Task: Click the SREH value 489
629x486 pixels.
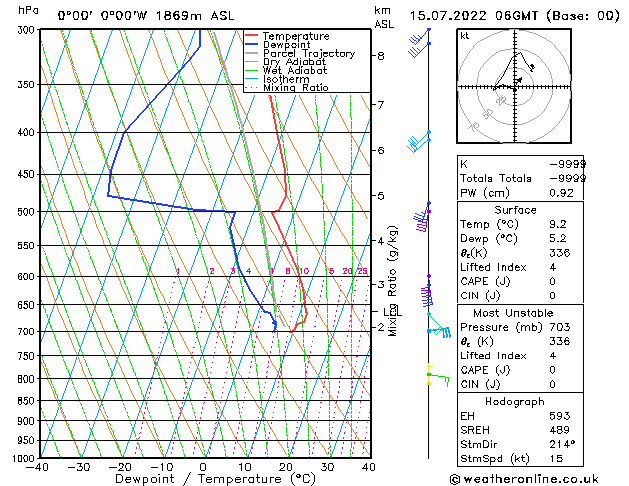Action: click(x=560, y=430)
